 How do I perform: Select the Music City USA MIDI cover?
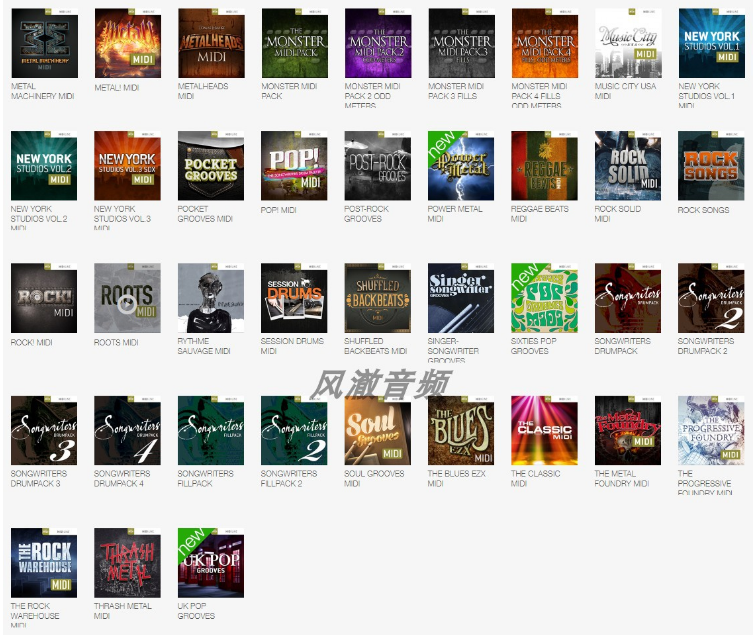(628, 43)
